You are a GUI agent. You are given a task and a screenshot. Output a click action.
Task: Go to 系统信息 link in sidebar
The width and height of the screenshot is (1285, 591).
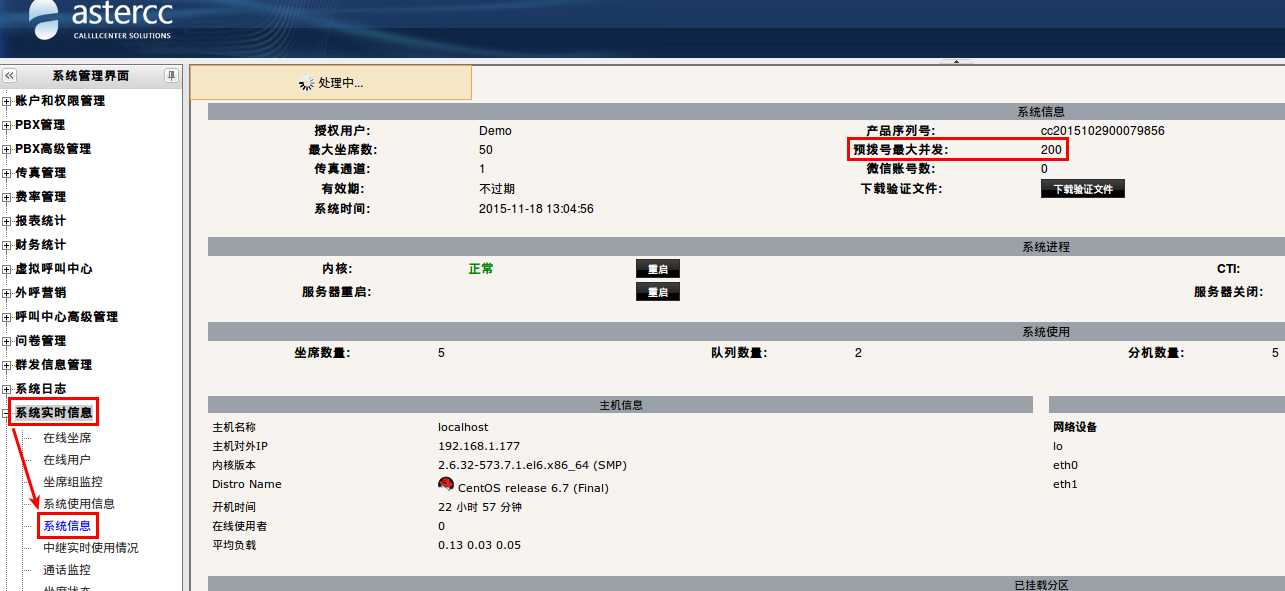point(66,526)
